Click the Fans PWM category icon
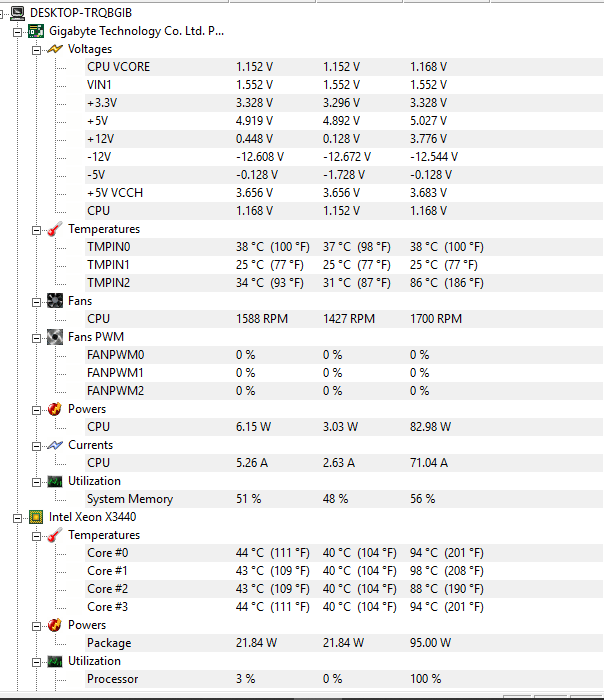The height and width of the screenshot is (700, 604). click(55, 337)
